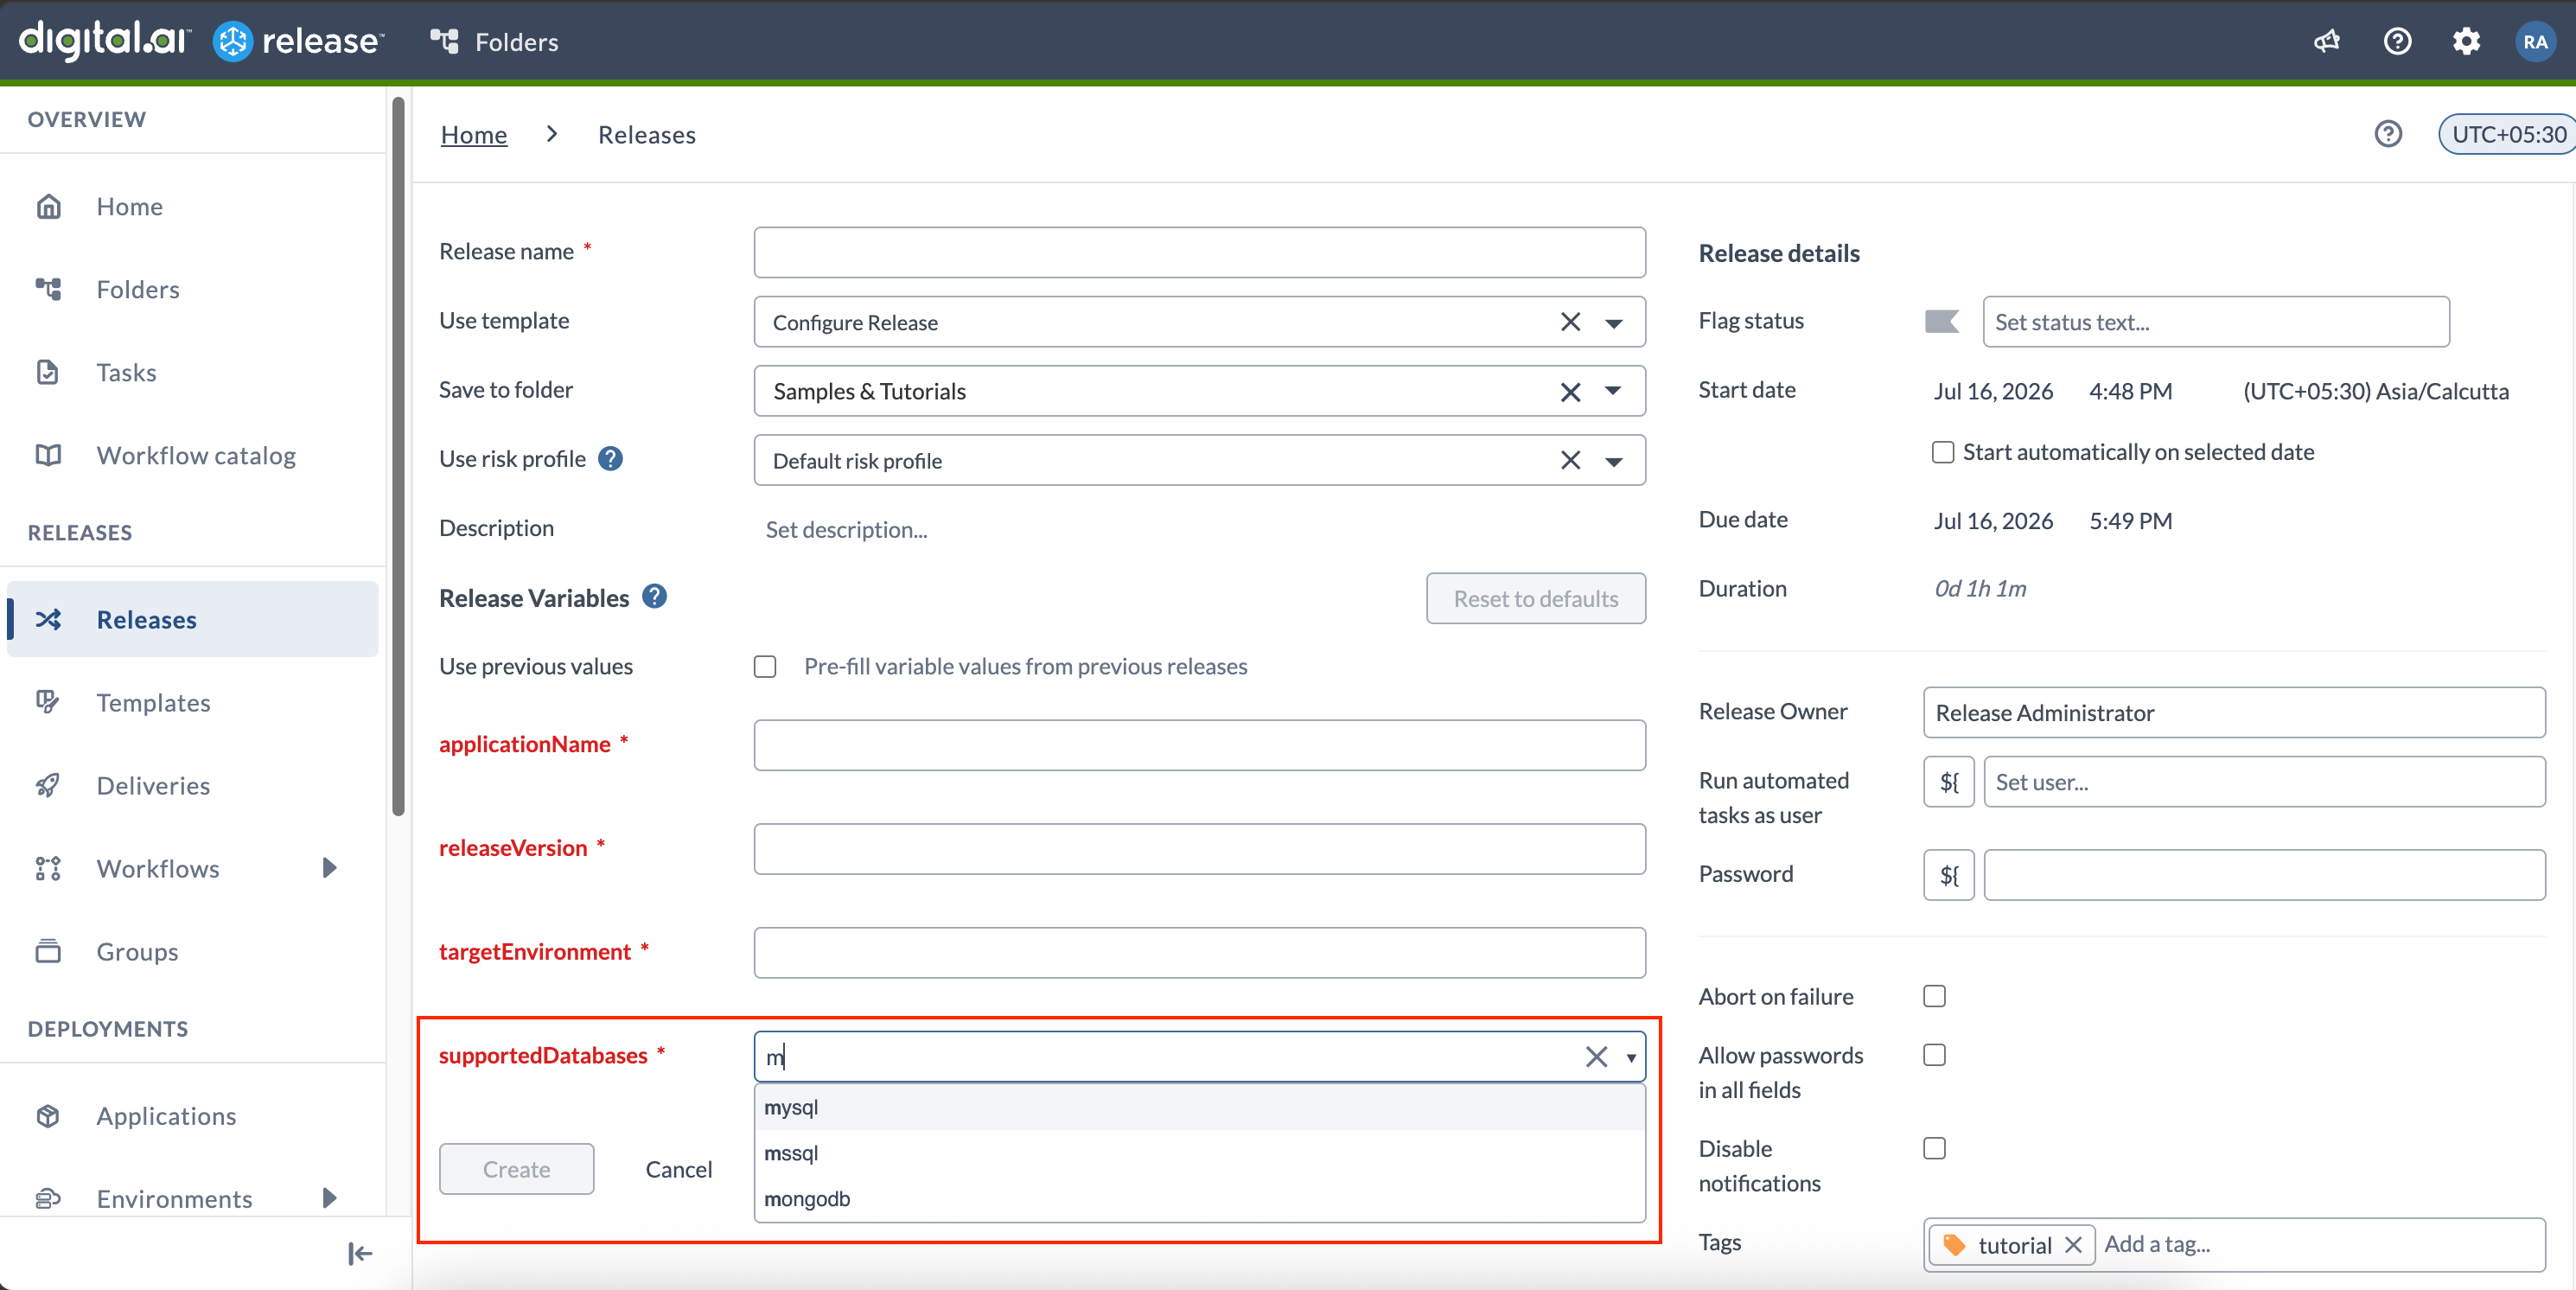2576x1290 pixels.
Task: Click the Release Owner field
Action: (x=2234, y=712)
